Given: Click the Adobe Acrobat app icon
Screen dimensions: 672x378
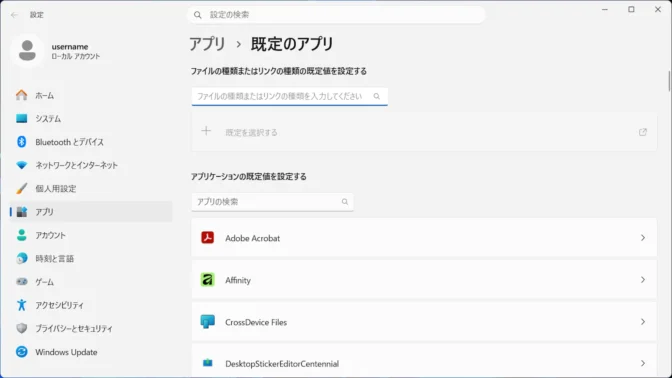Looking at the screenshot, I should click(207, 237).
